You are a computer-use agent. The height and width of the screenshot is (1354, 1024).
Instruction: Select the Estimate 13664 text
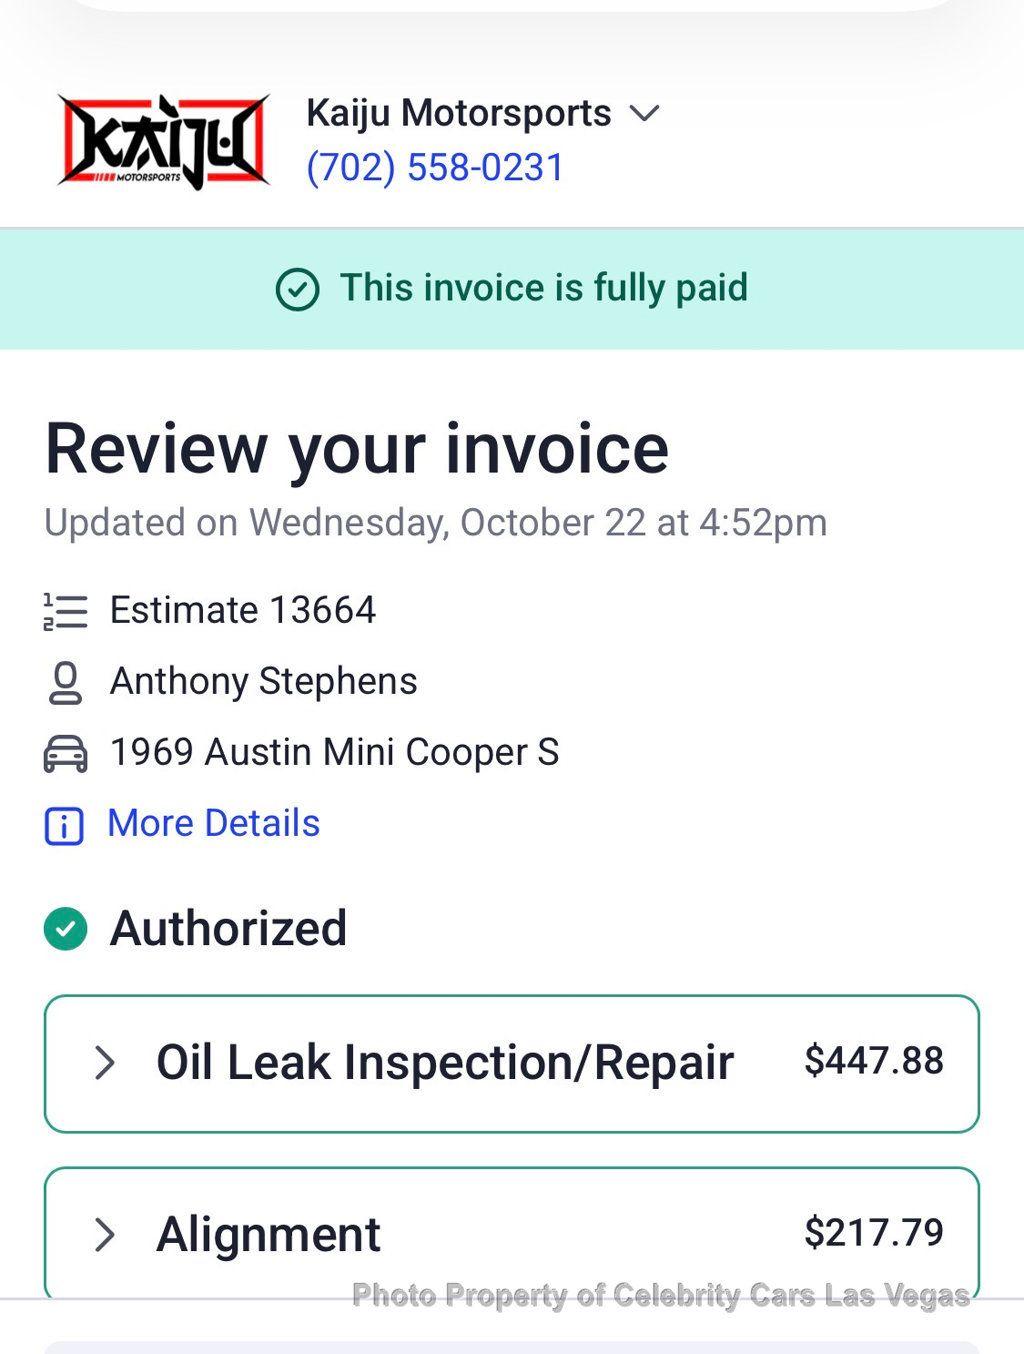242,610
